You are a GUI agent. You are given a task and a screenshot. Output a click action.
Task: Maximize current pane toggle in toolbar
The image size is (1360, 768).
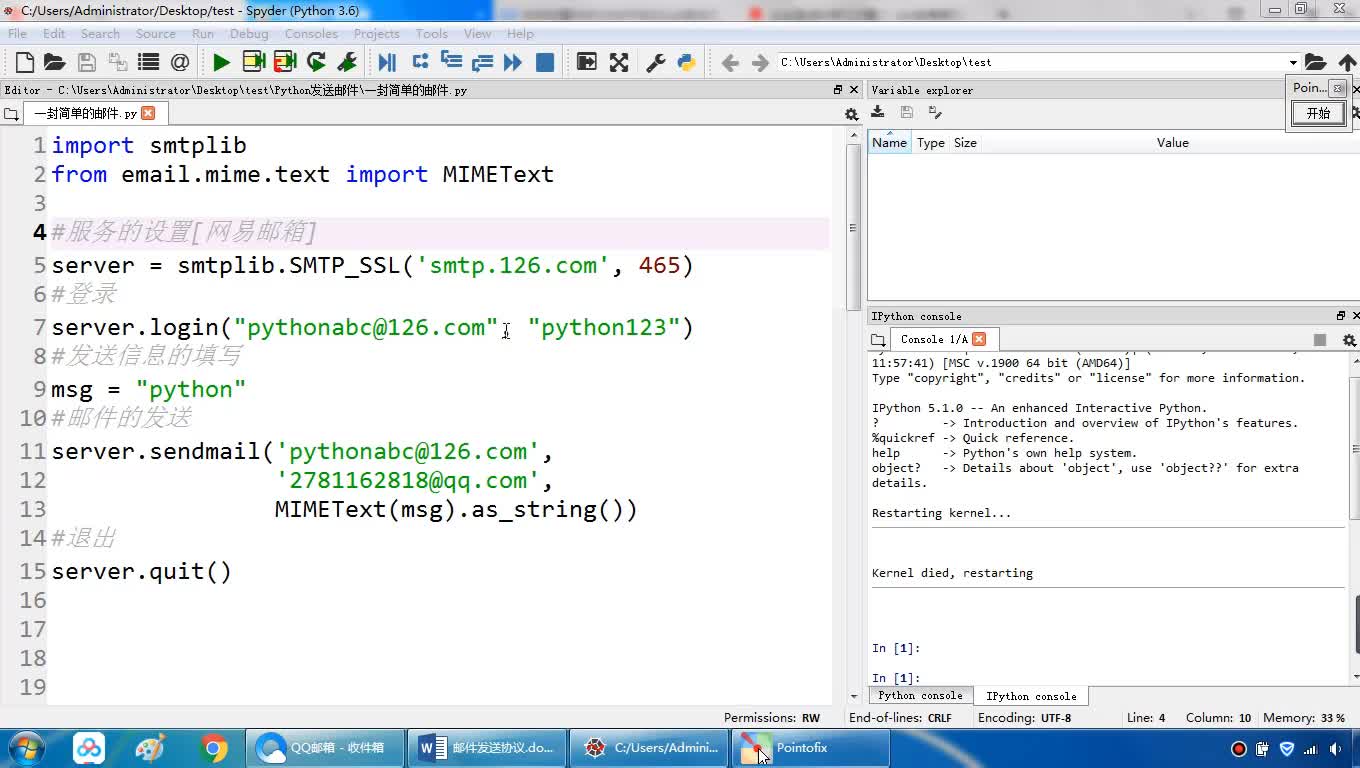click(587, 62)
